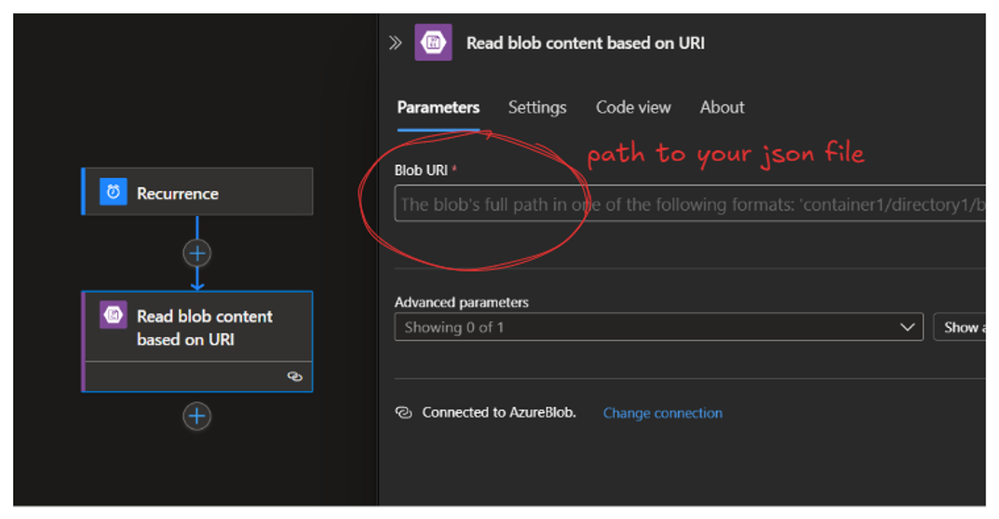The image size is (999, 519).
Task: Click the connection icon beside Connected to AzureBlob
Action: click(403, 413)
